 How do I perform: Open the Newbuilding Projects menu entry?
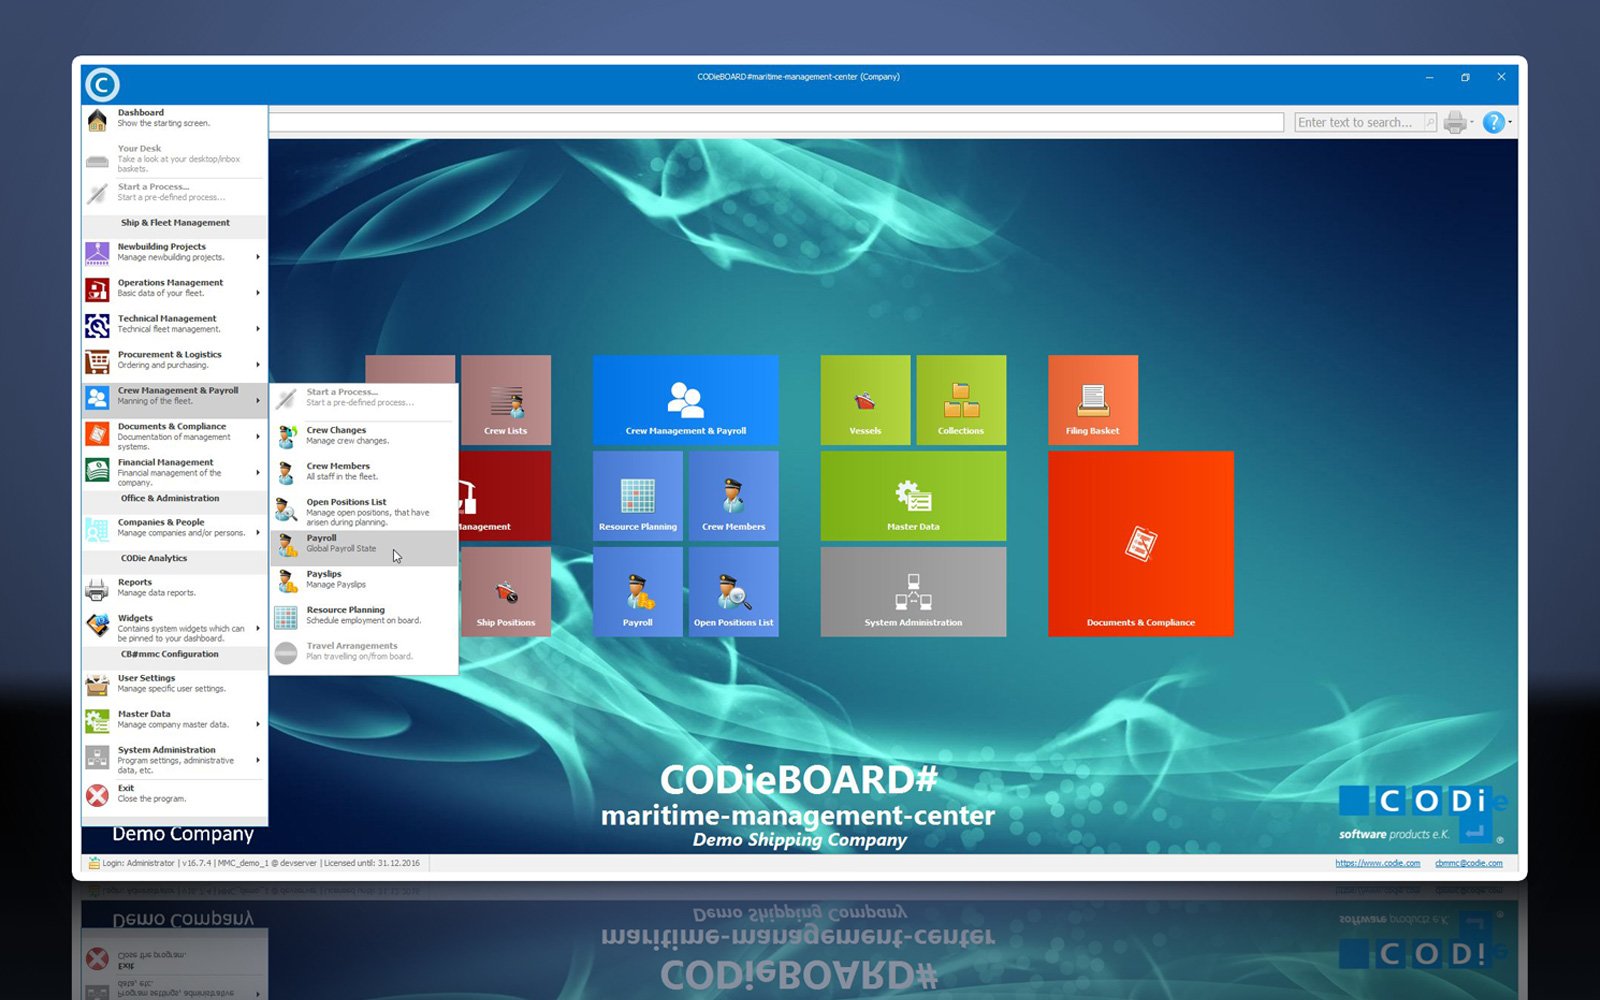pos(174,252)
